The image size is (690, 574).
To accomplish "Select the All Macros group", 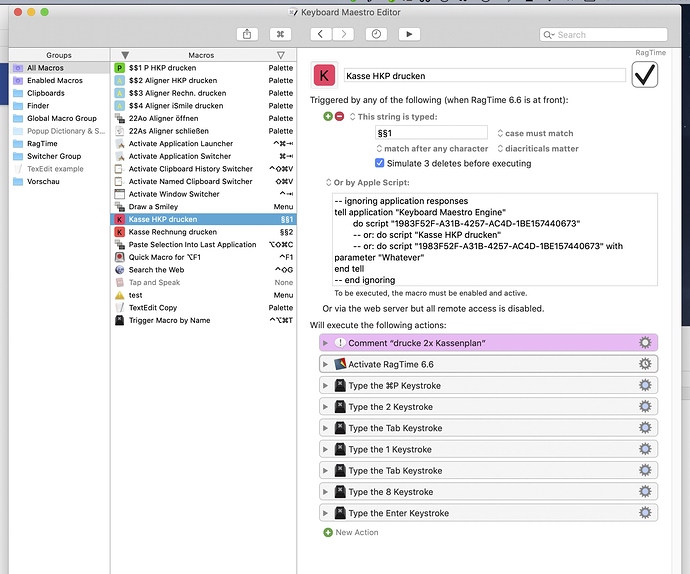I will (59, 68).
